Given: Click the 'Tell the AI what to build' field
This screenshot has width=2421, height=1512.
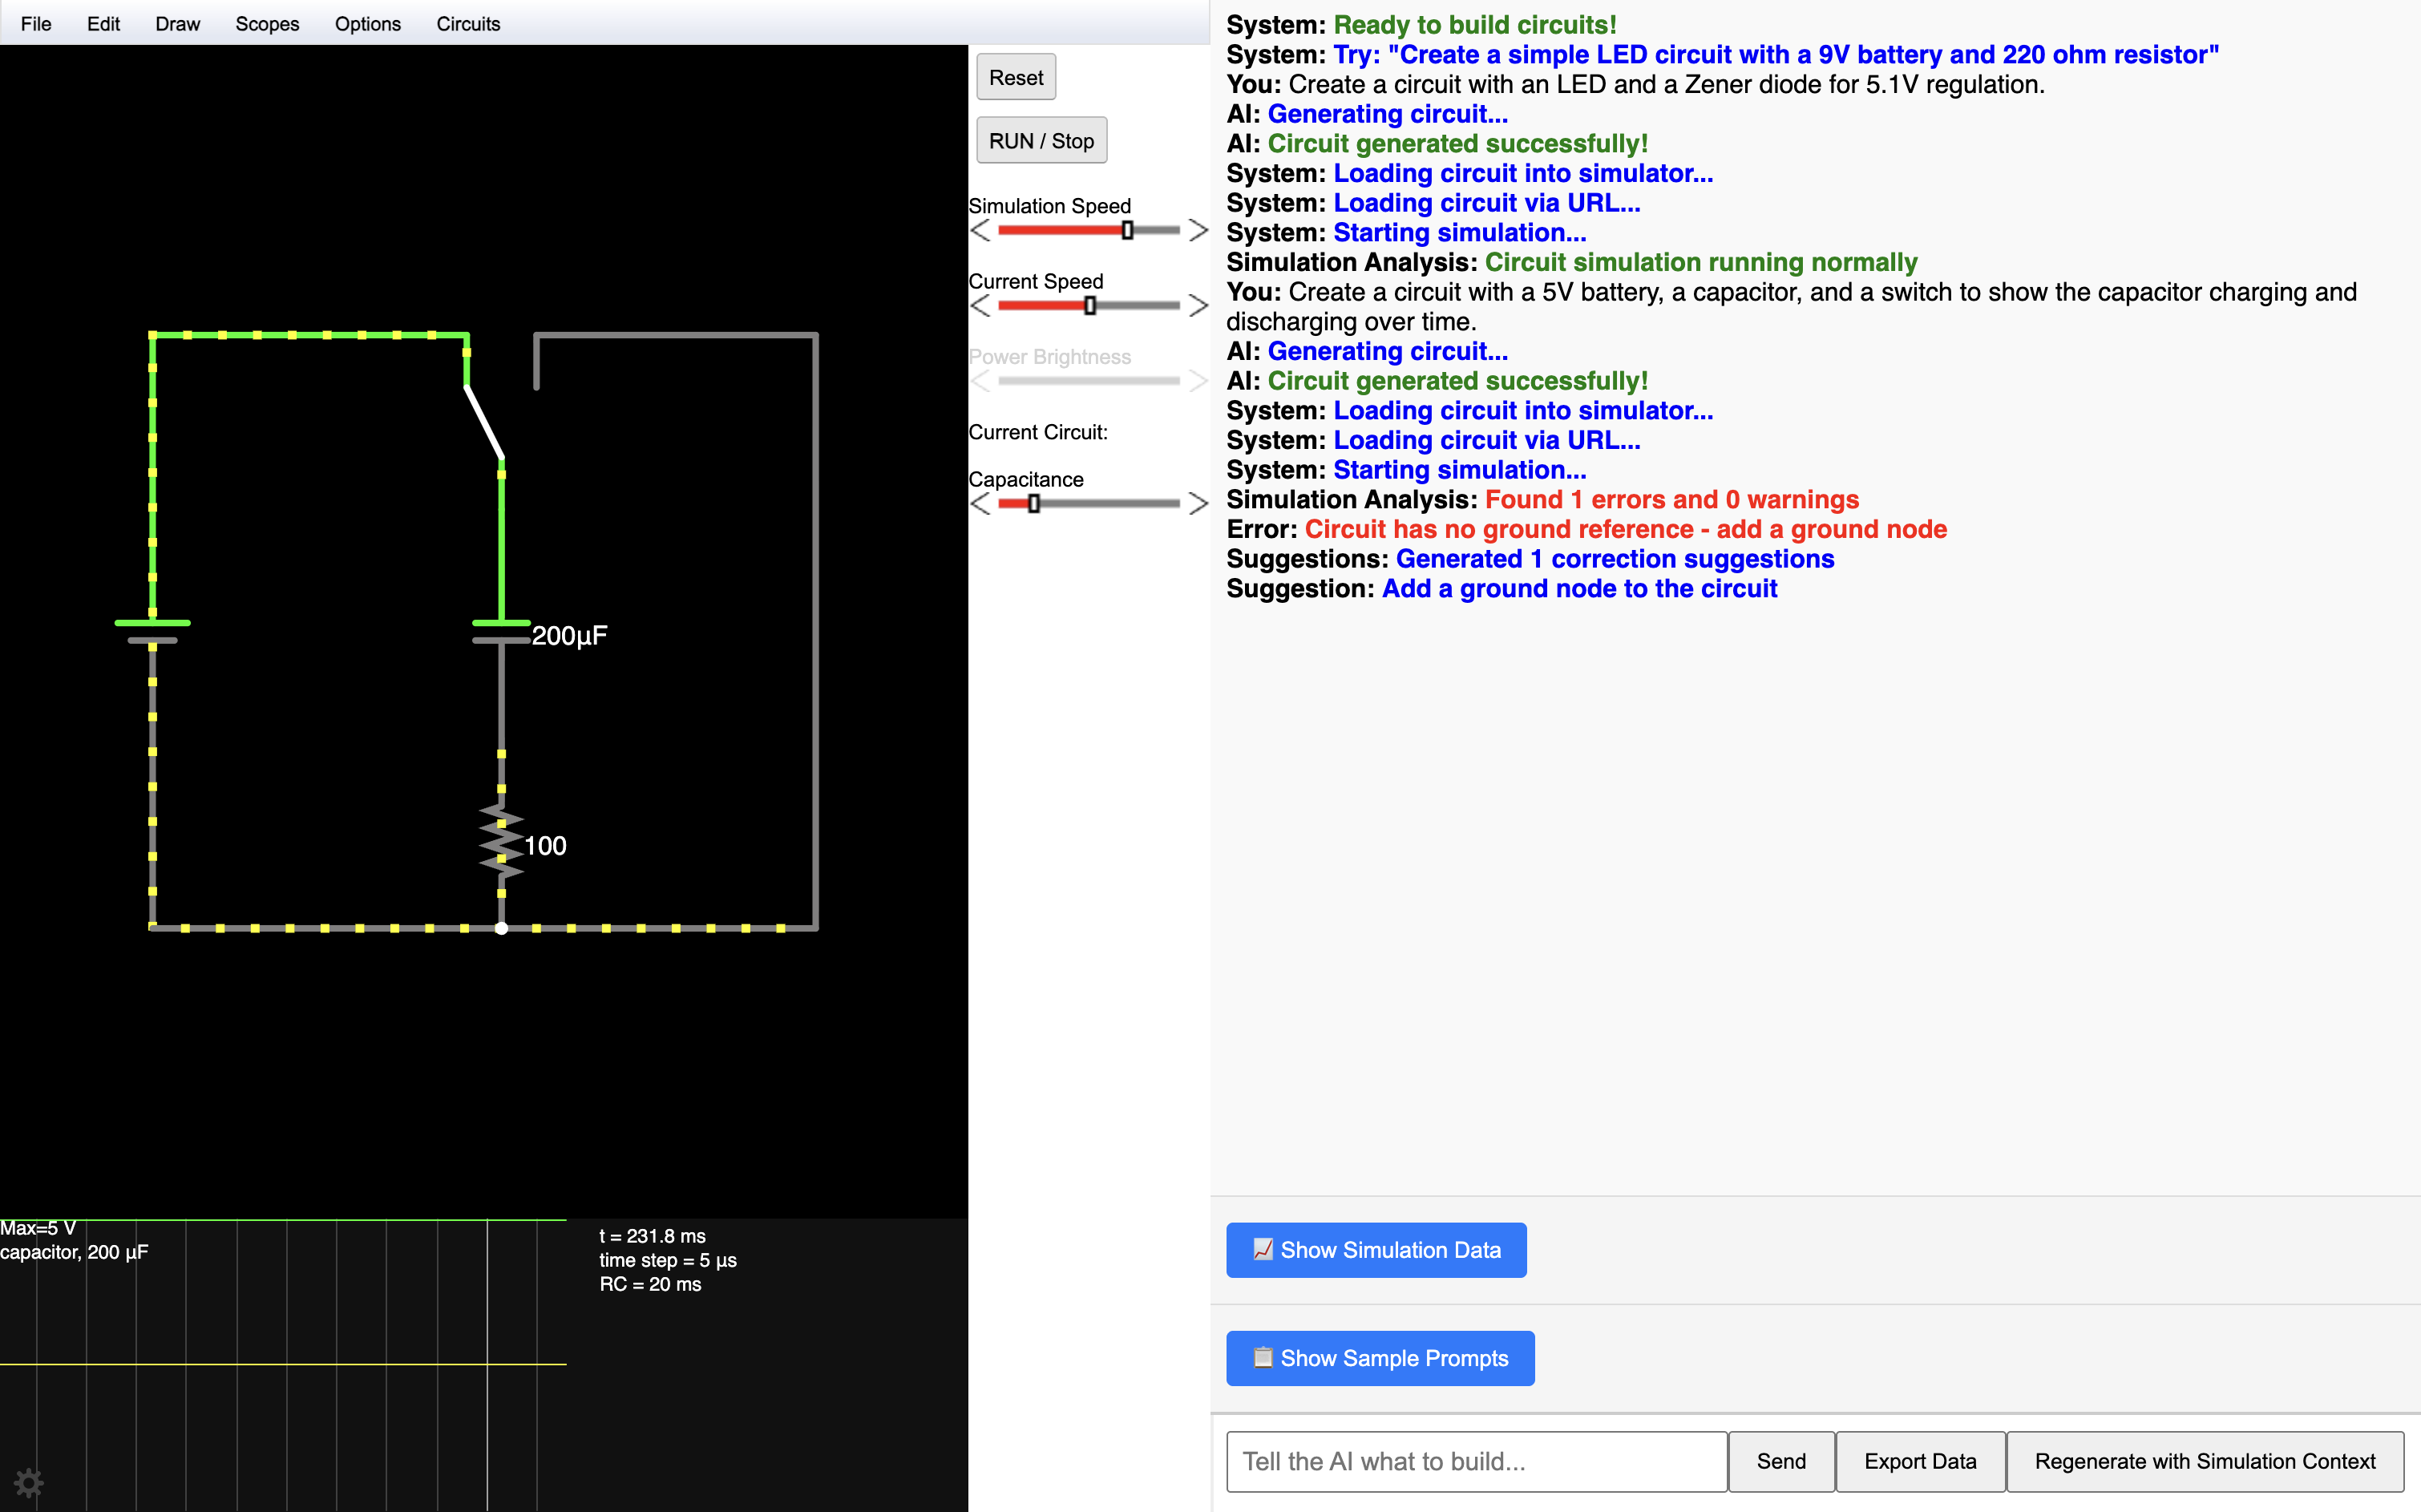Looking at the screenshot, I should coord(1476,1461).
